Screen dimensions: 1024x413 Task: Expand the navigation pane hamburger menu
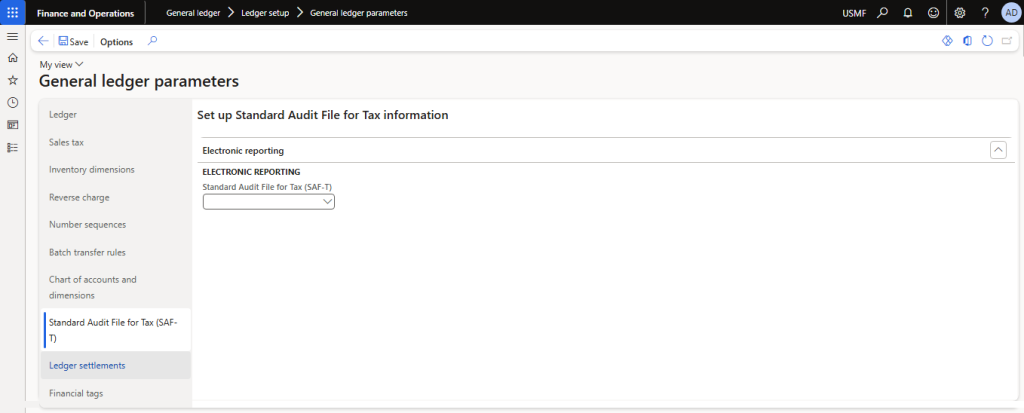tap(13, 36)
